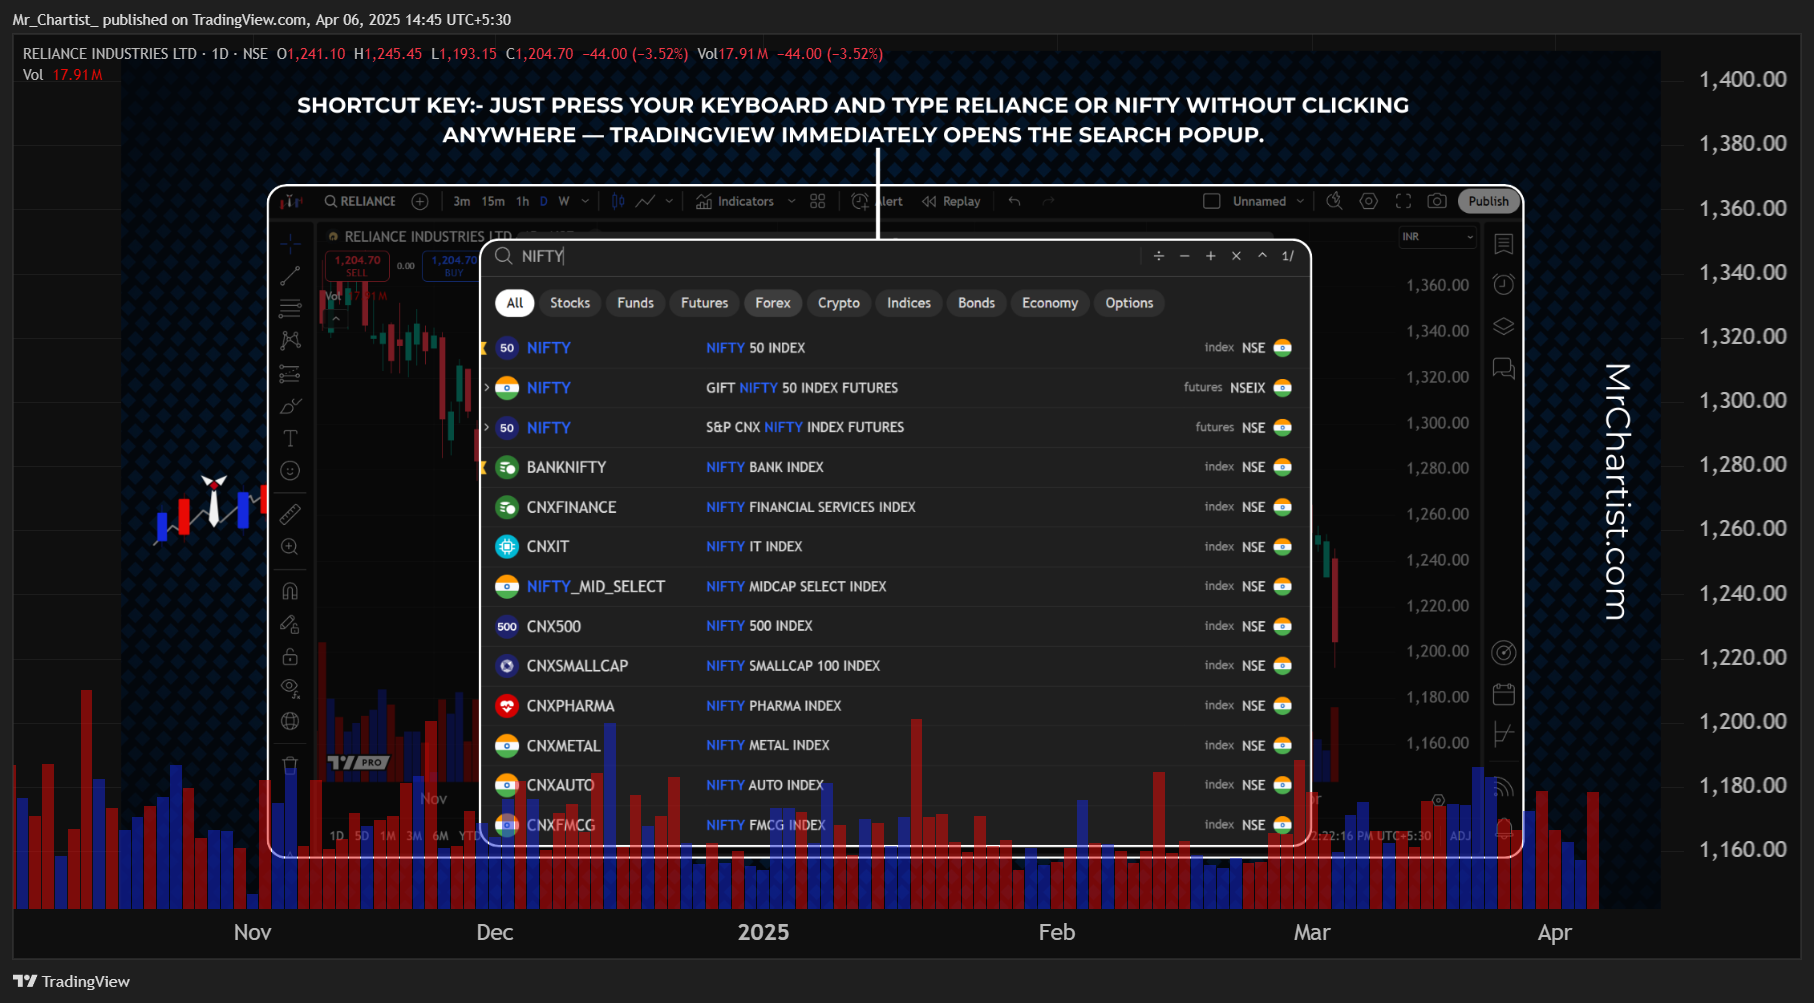
Task: Open the INR currency dropdown
Action: tap(1438, 237)
